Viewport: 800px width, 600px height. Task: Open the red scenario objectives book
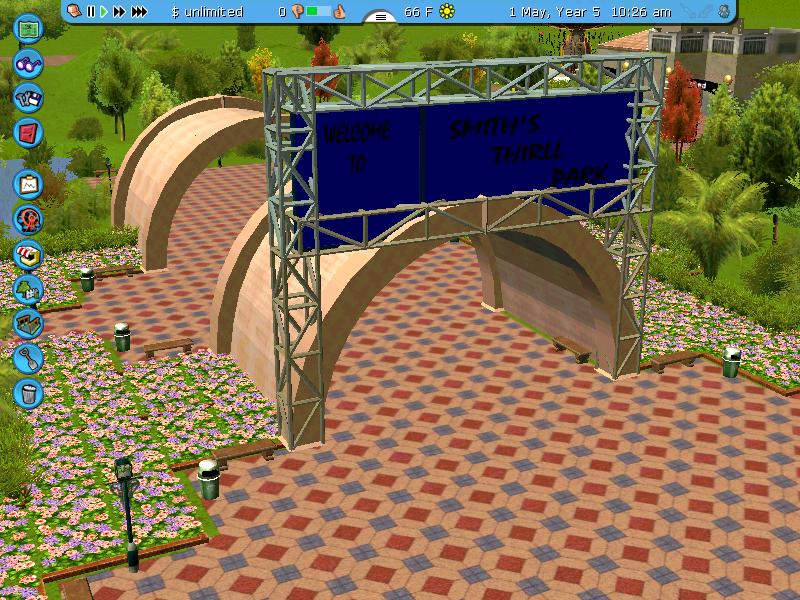pos(28,133)
